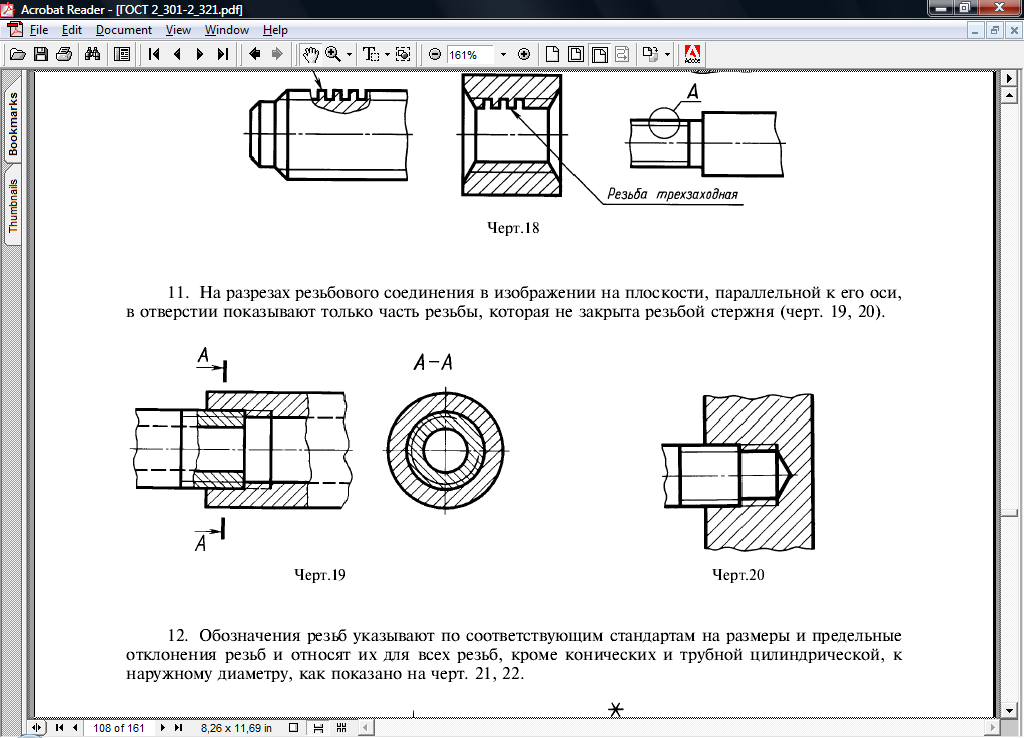
Task: Select the Hand tool
Action: pyautogui.click(x=310, y=54)
